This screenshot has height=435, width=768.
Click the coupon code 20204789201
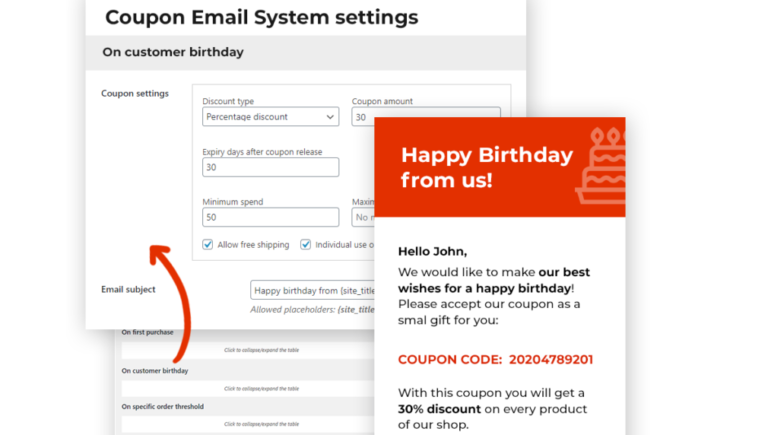[x=551, y=360]
